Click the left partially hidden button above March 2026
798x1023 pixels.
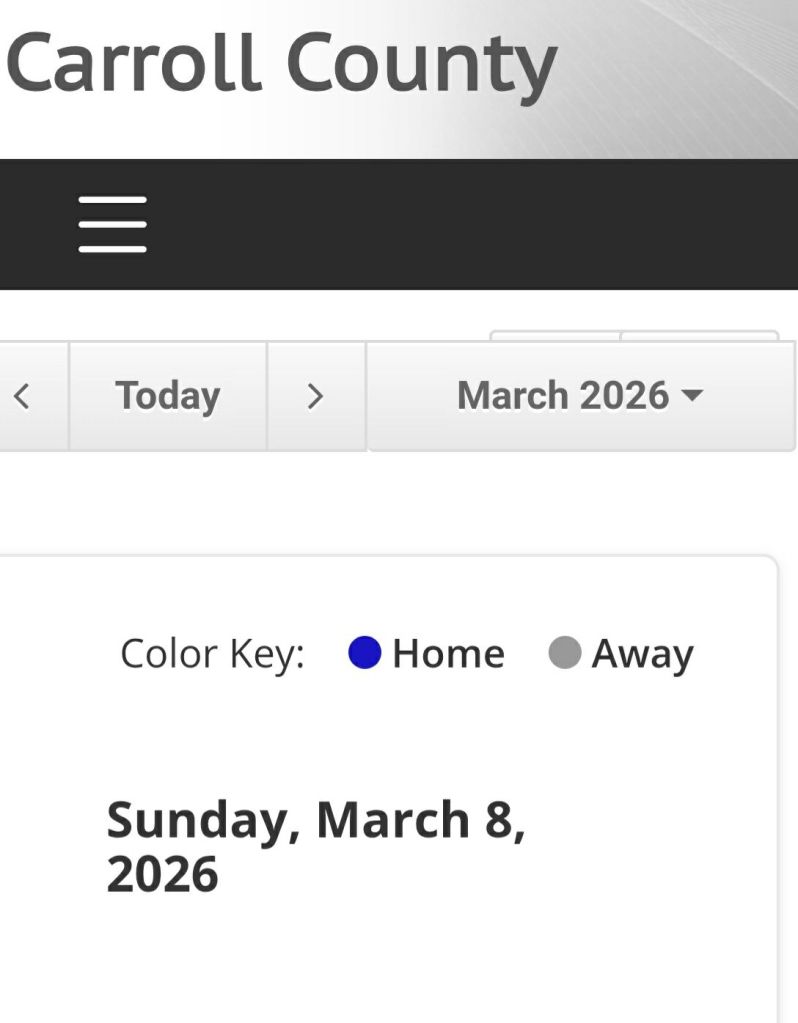click(x=555, y=336)
